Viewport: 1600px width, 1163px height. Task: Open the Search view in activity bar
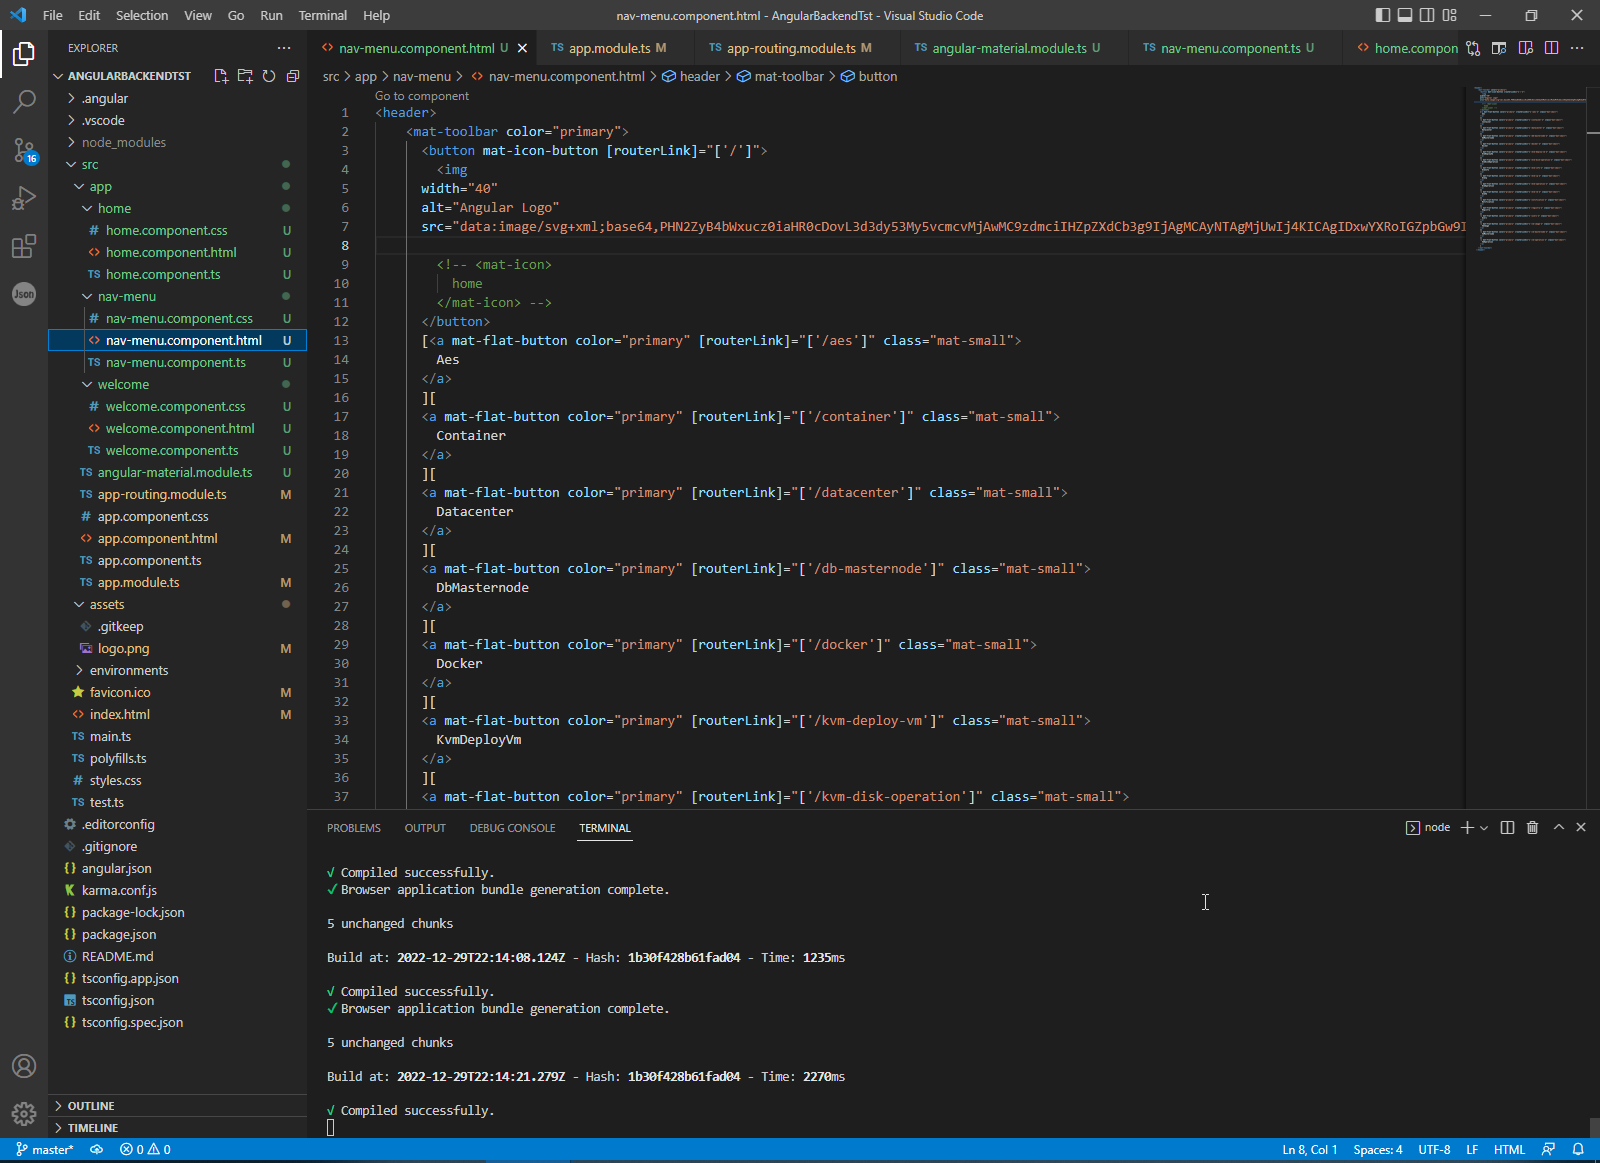pyautogui.click(x=24, y=101)
